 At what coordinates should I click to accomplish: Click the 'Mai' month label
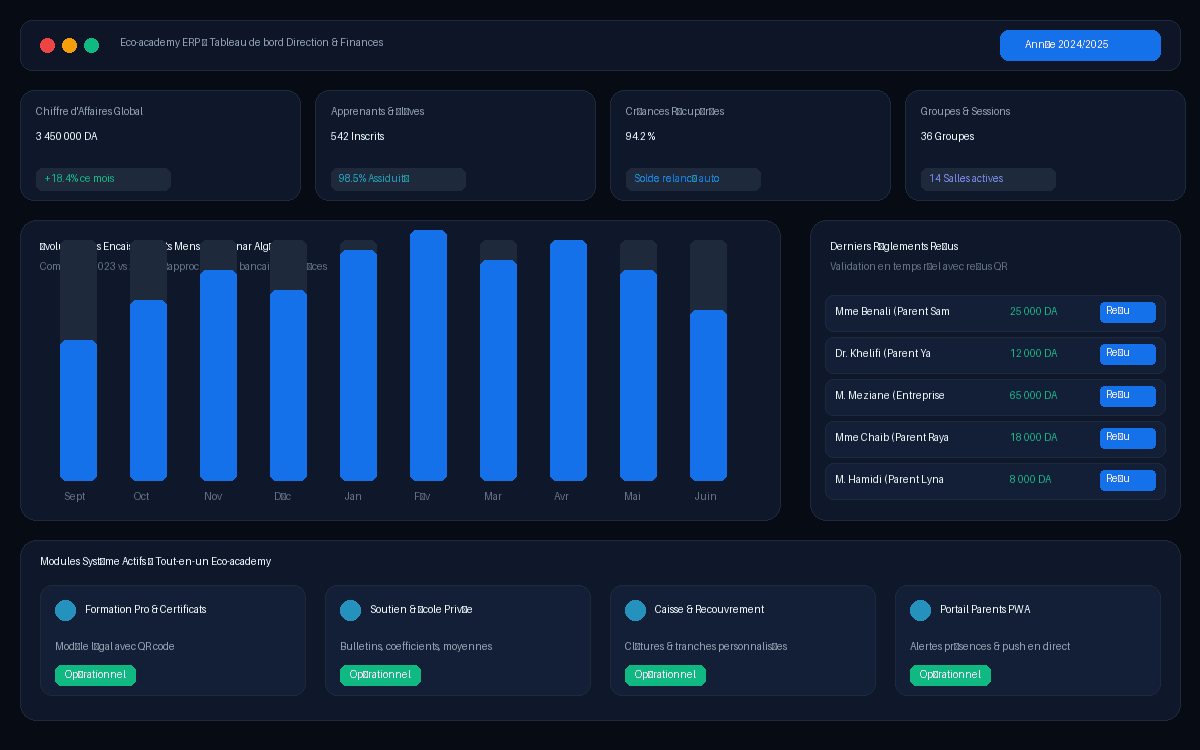click(x=632, y=497)
